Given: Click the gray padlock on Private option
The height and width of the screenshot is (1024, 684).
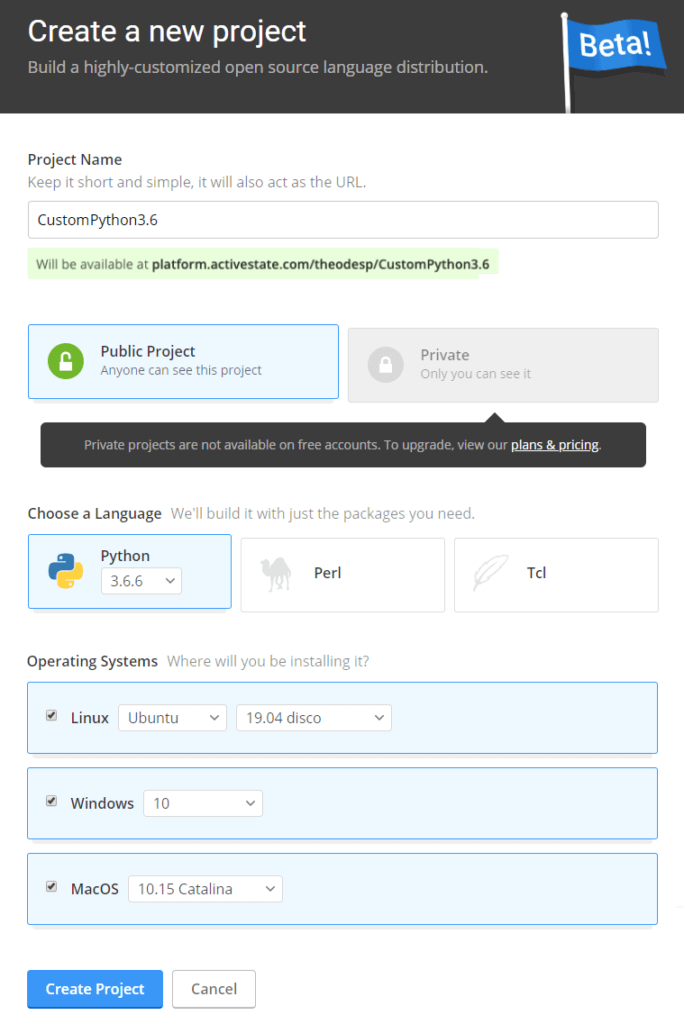Looking at the screenshot, I should (x=385, y=364).
